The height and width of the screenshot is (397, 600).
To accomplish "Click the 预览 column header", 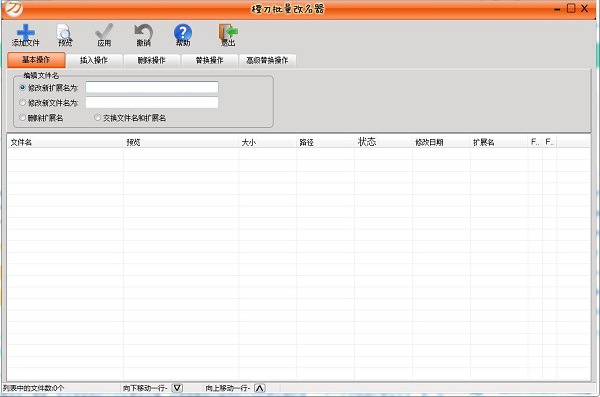I will [181, 142].
